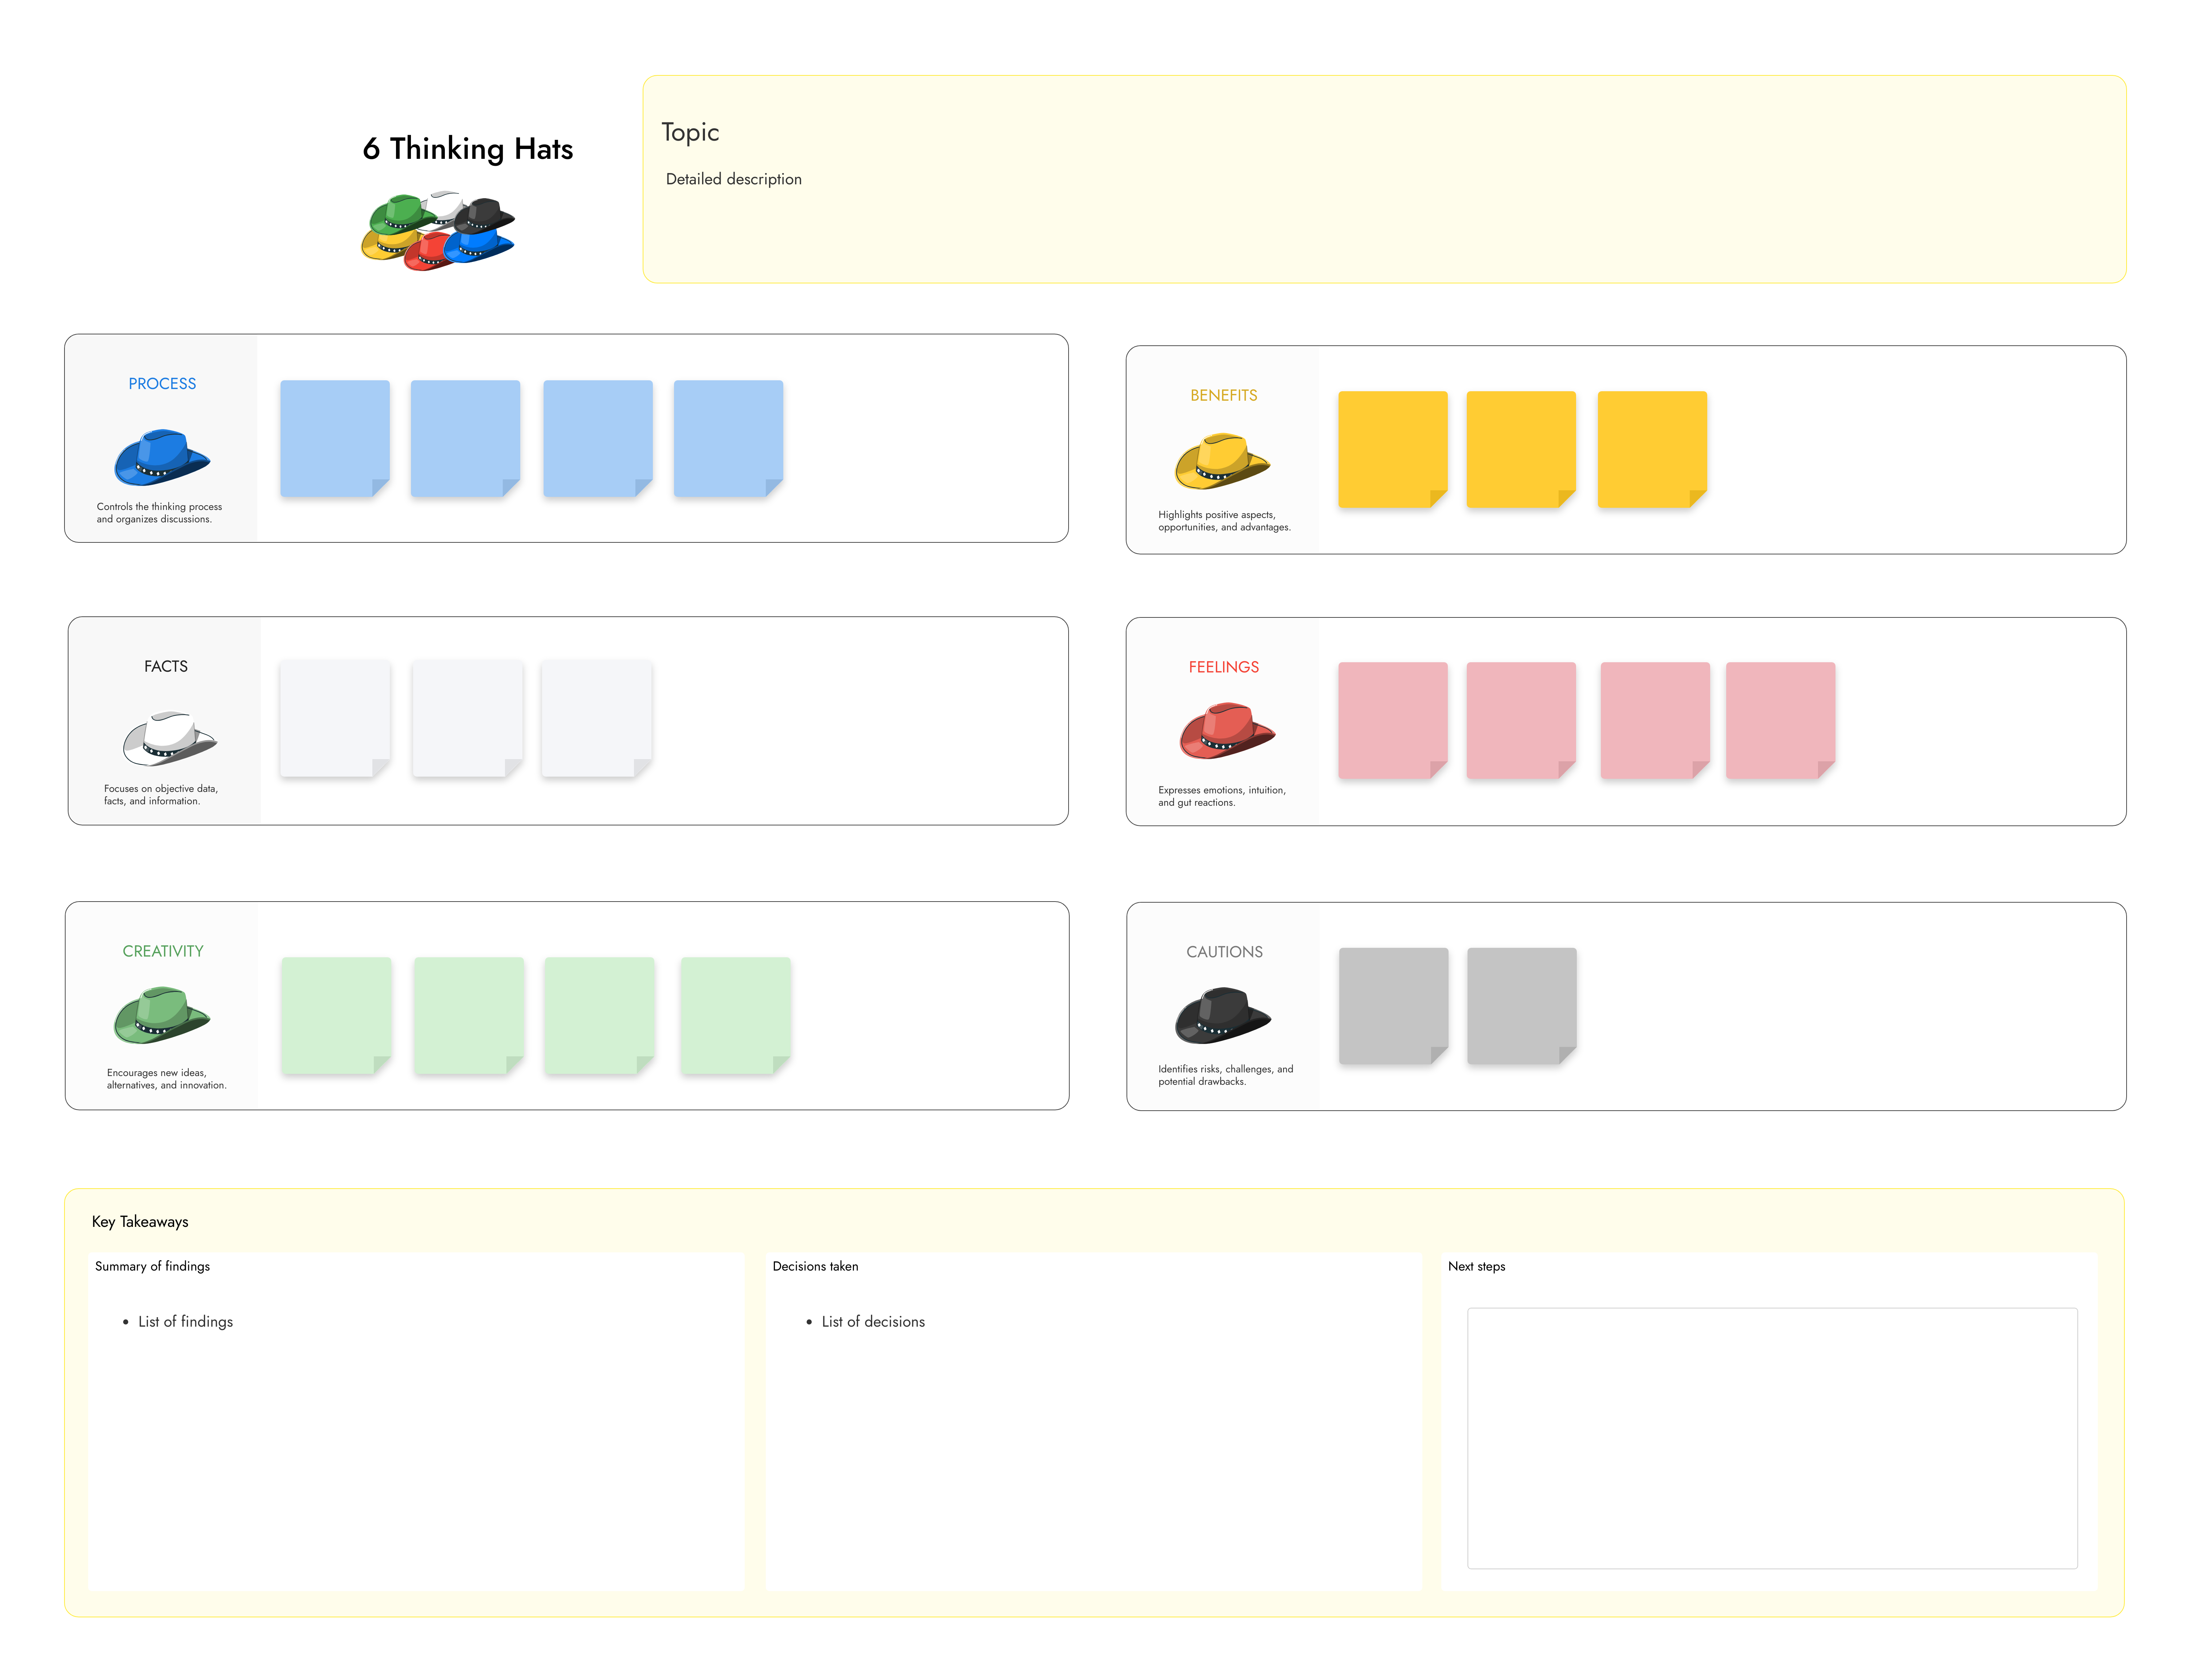Click the blue Process hat icon
Viewport: 2202px width, 1680px height.
[162, 458]
